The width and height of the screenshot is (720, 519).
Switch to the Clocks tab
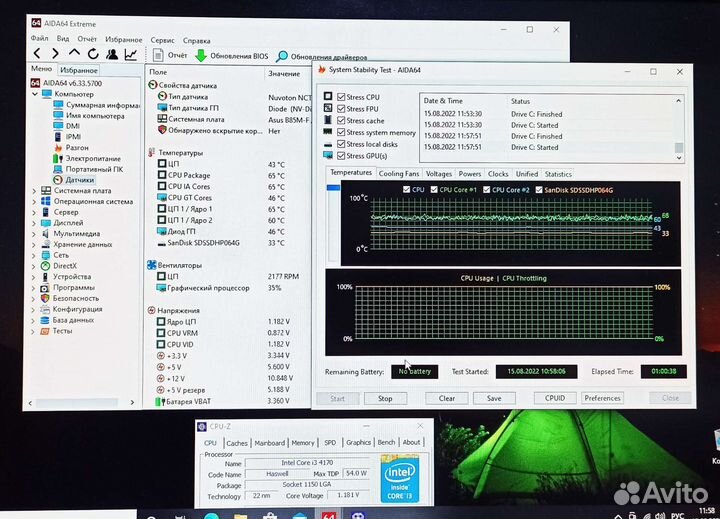pyautogui.click(x=498, y=174)
